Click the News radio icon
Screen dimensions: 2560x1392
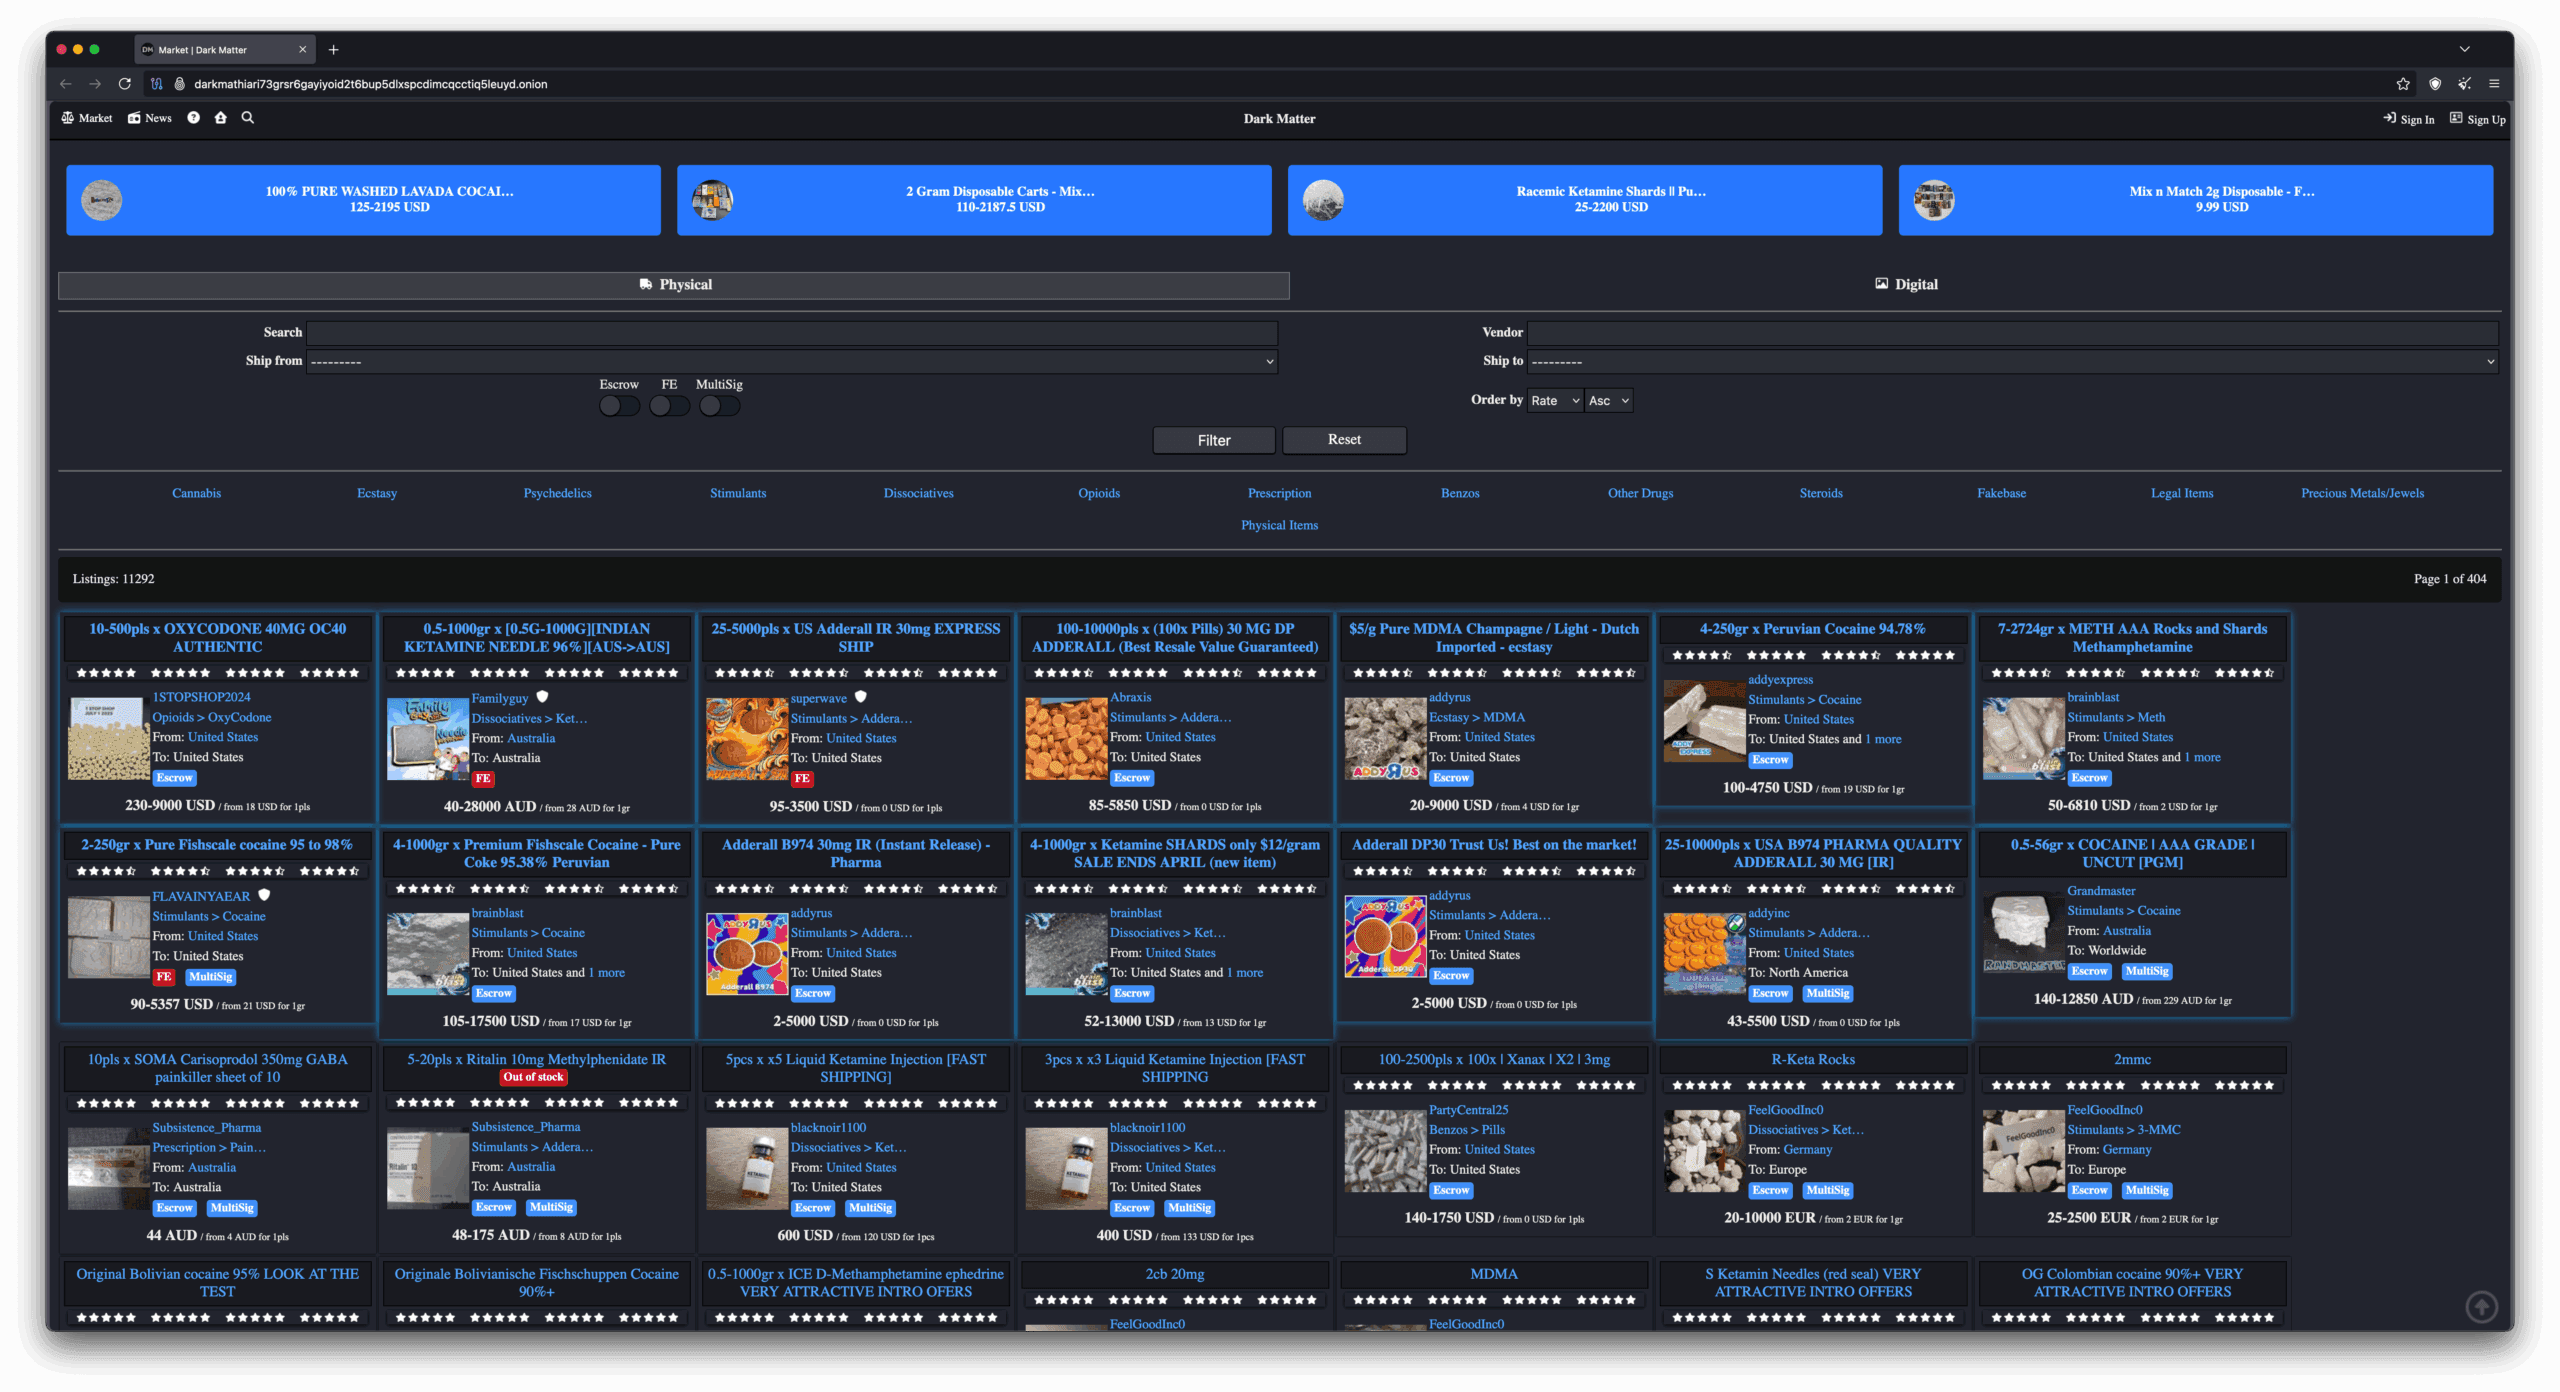tap(134, 118)
